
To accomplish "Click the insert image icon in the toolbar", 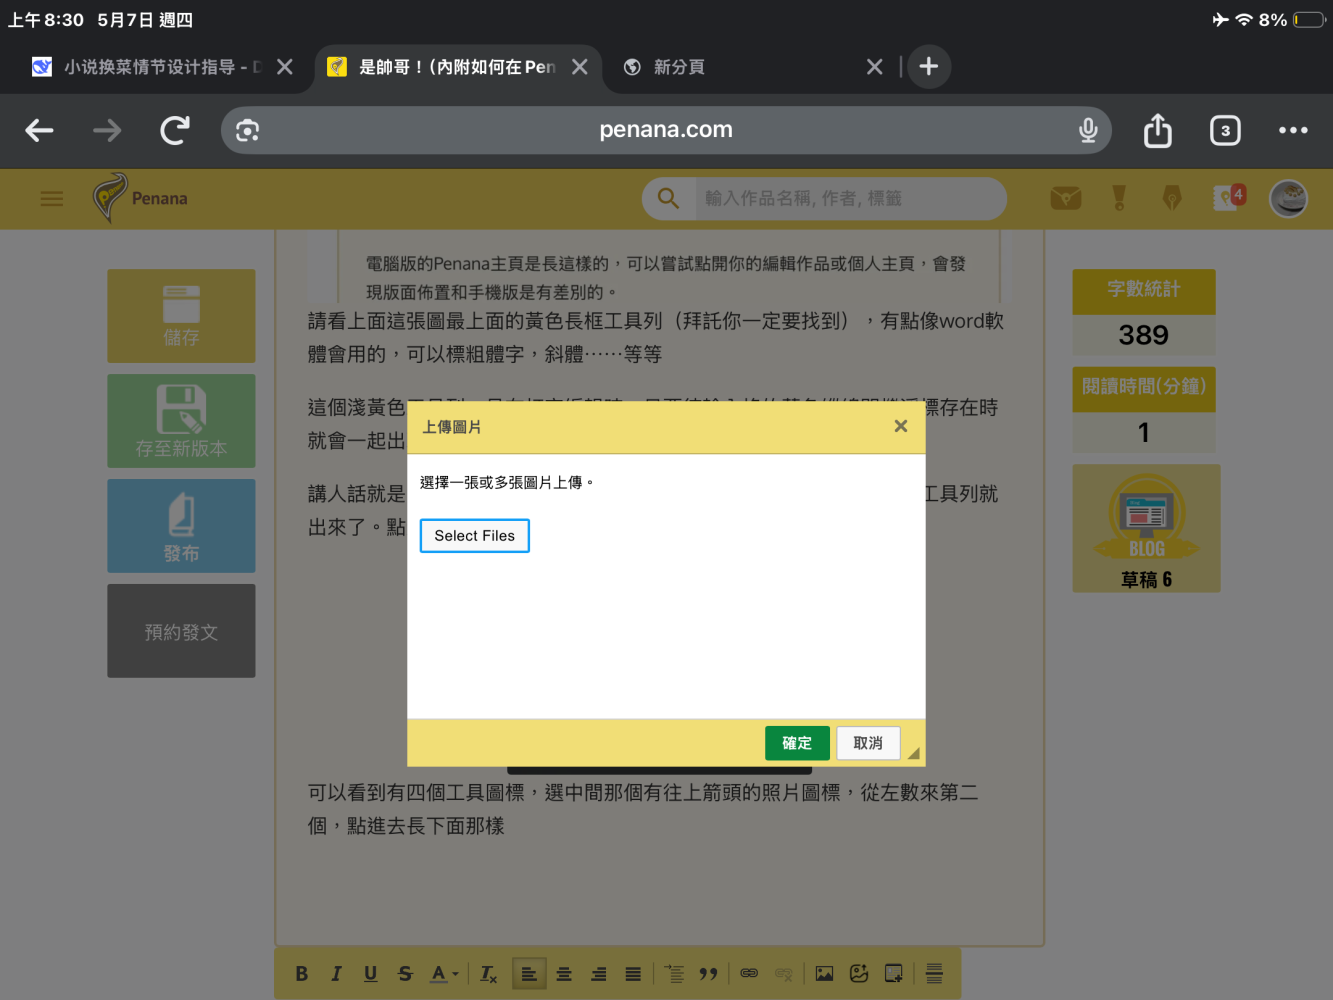I will point(824,974).
